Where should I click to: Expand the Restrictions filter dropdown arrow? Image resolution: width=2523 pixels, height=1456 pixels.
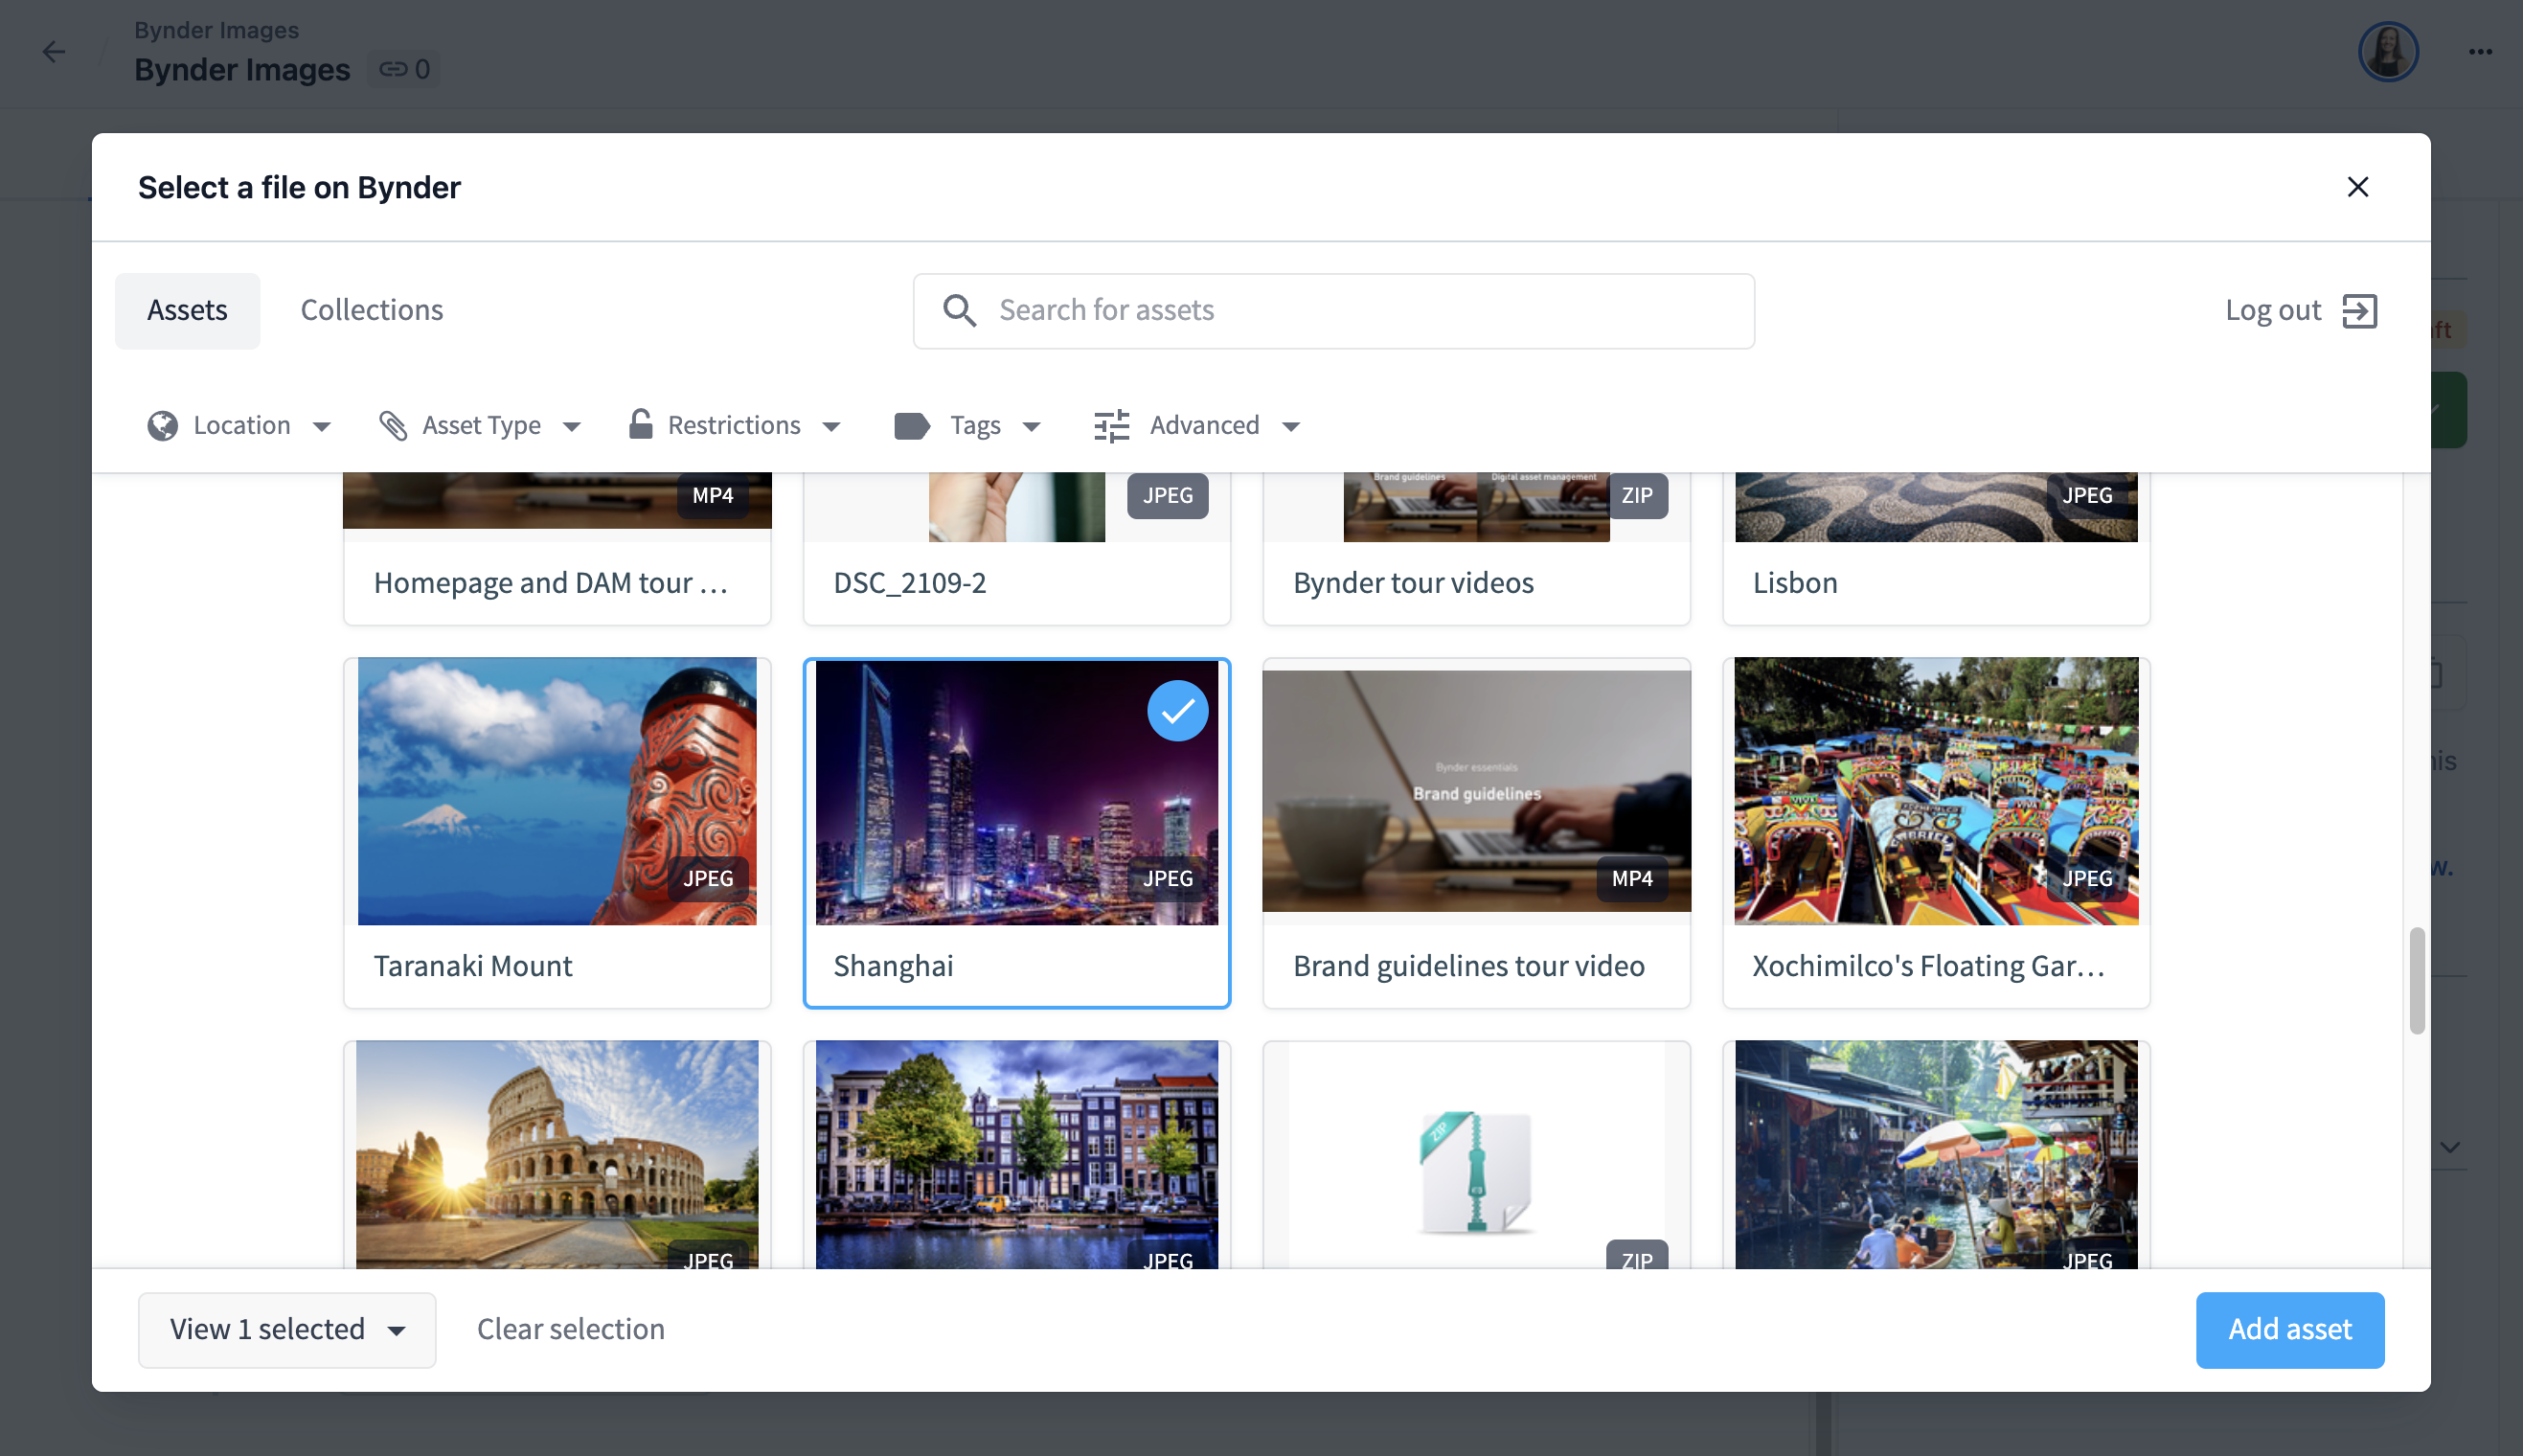pos(831,427)
